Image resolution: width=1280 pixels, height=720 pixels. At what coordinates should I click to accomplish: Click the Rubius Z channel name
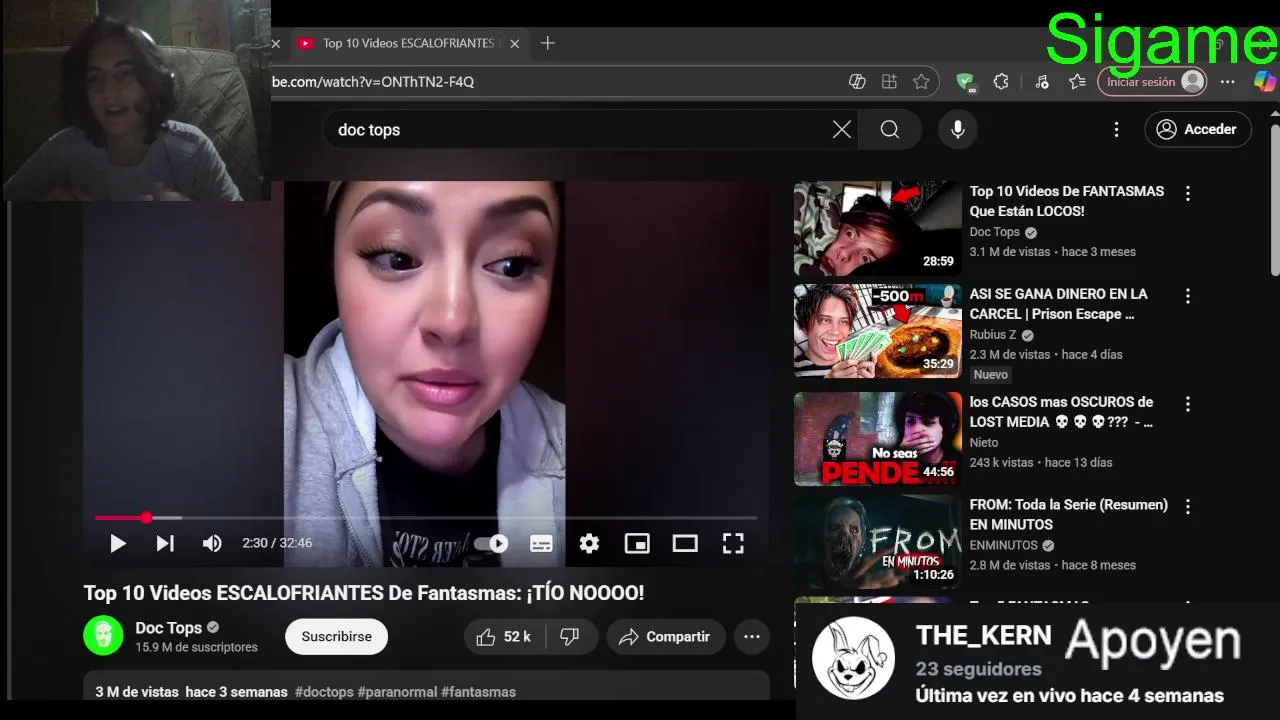(x=992, y=335)
